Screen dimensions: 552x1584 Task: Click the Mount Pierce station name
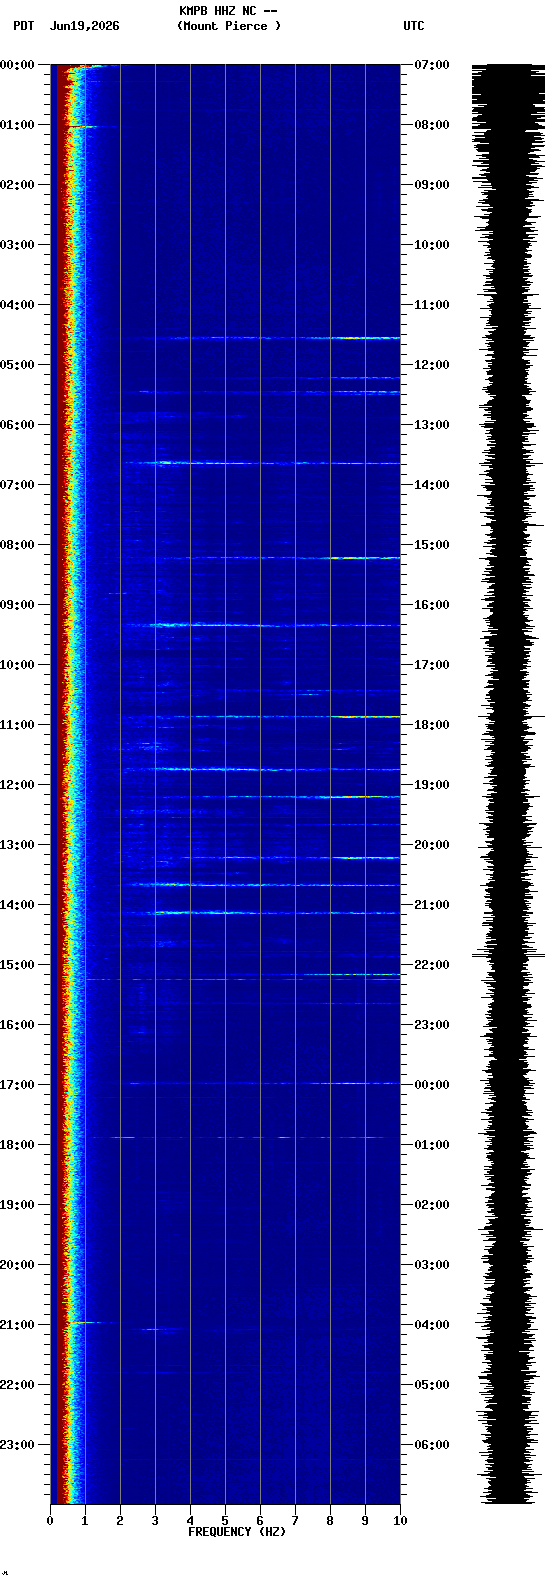[229, 26]
